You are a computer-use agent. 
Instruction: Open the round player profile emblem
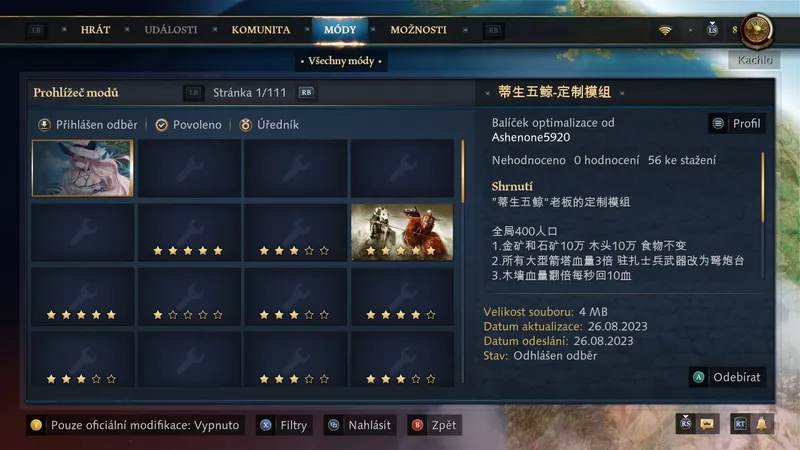(757, 31)
